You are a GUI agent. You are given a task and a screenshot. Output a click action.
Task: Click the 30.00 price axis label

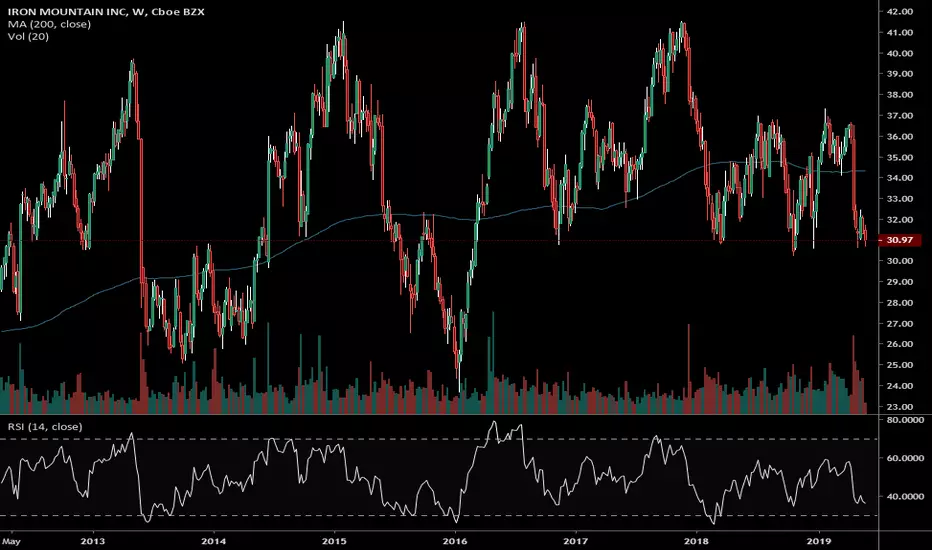[899, 261]
